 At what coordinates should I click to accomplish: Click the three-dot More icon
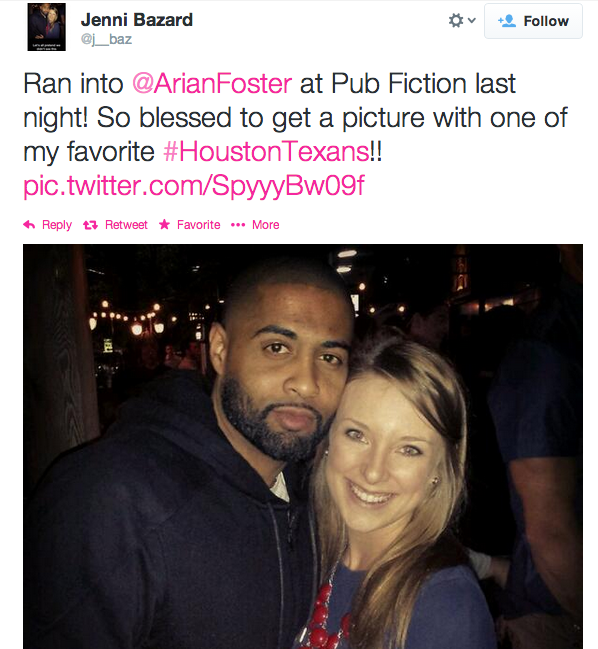coord(238,225)
